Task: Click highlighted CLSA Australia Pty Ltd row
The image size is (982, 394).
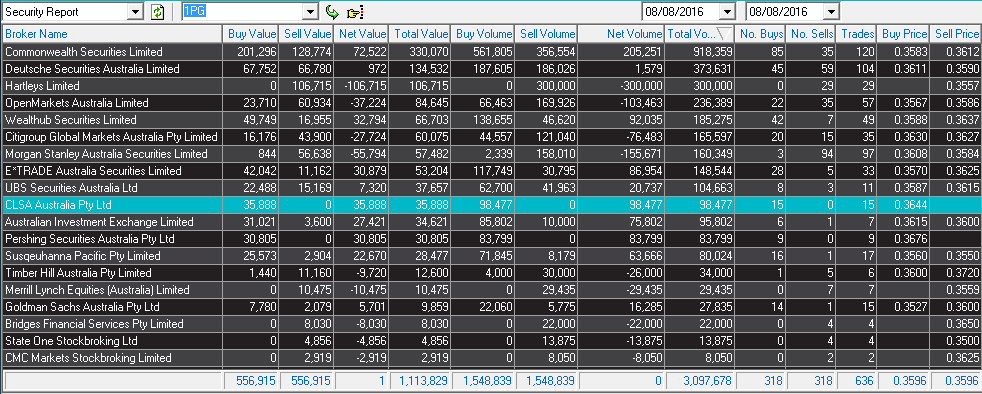Action: tap(491, 205)
